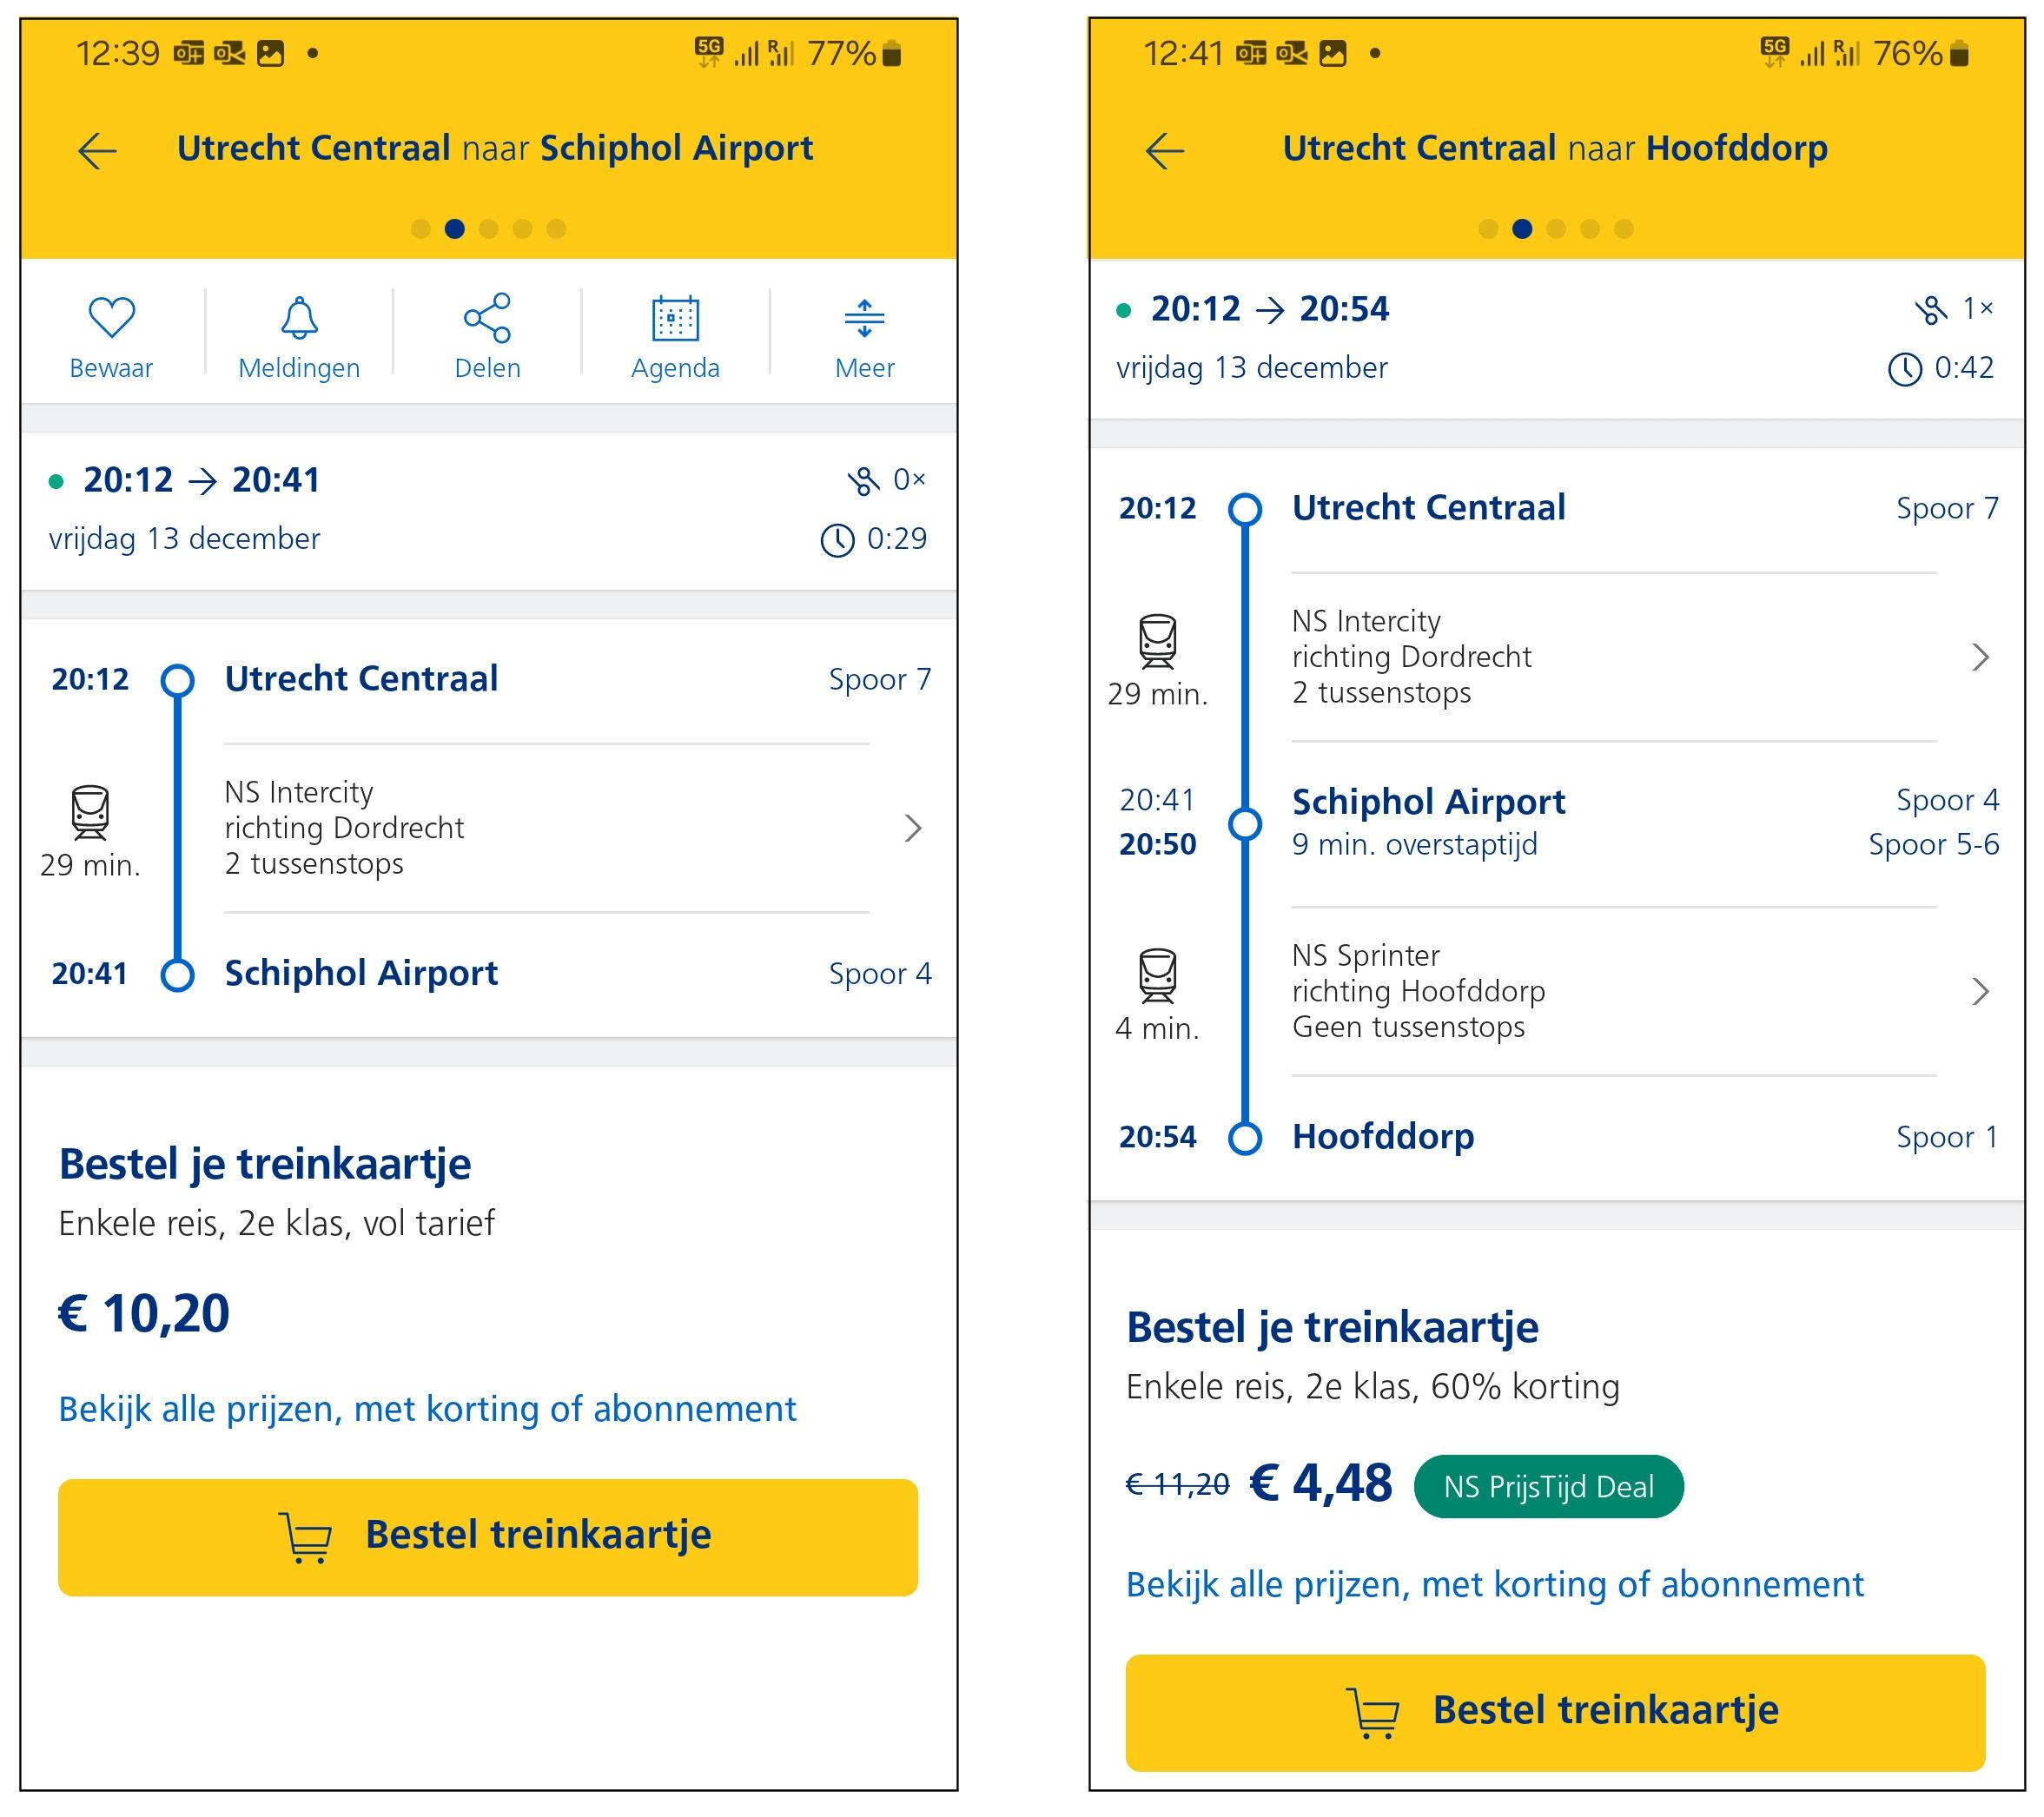Go back from Schiphol Airport trip screen
The height and width of the screenshot is (1817, 2044).
(x=98, y=150)
